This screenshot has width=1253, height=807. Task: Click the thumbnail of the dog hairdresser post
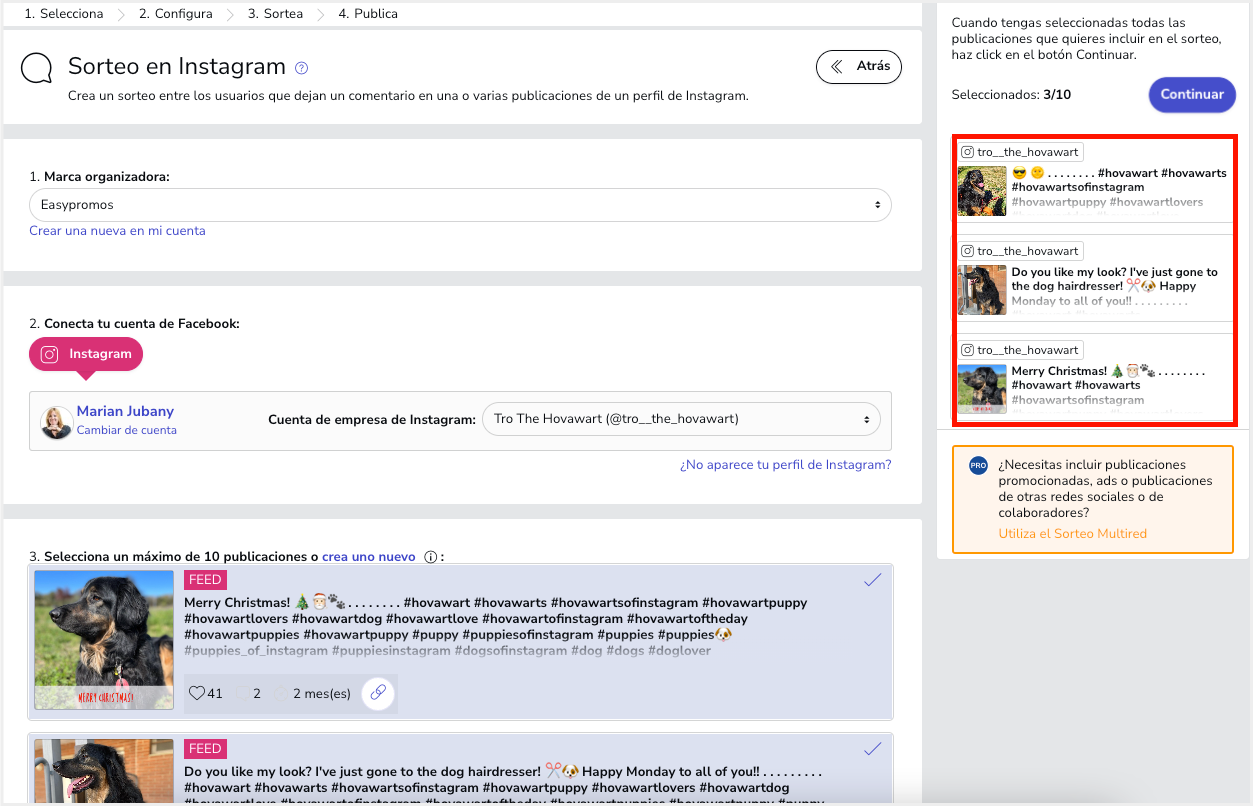point(104,772)
